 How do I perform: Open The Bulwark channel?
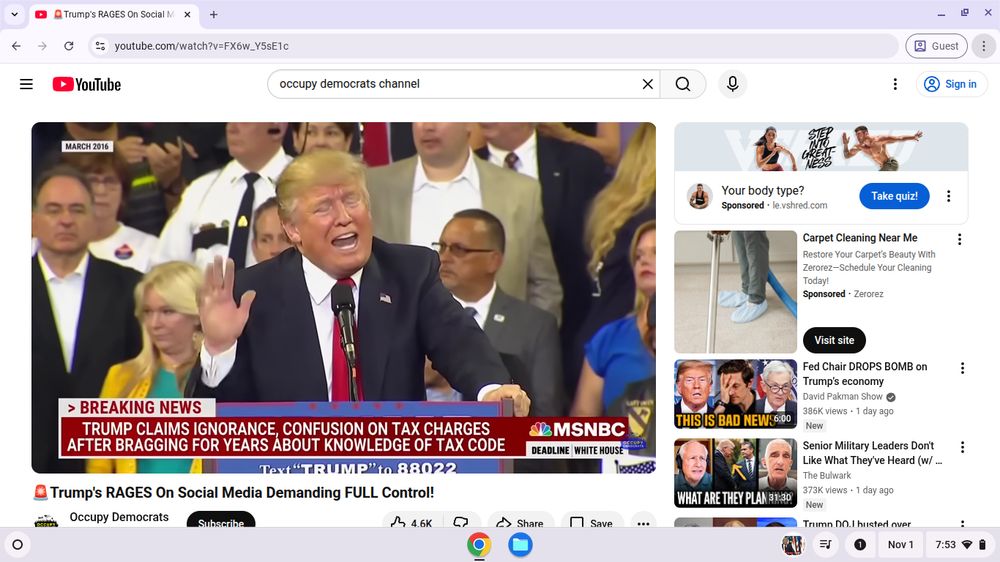point(827,475)
